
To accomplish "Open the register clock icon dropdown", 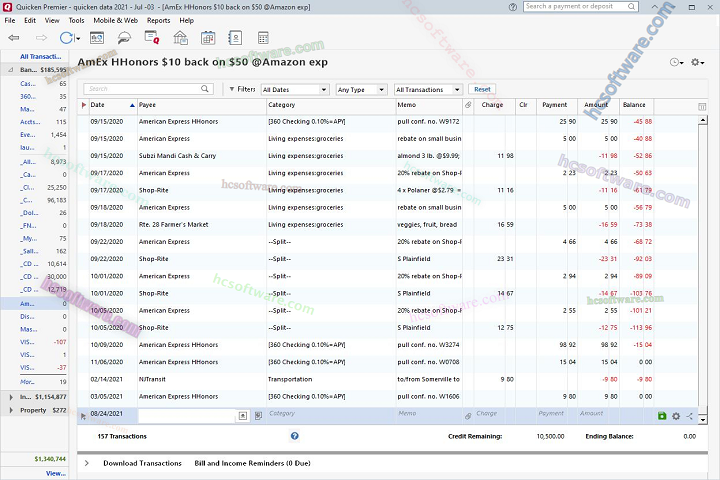I will coord(676,62).
